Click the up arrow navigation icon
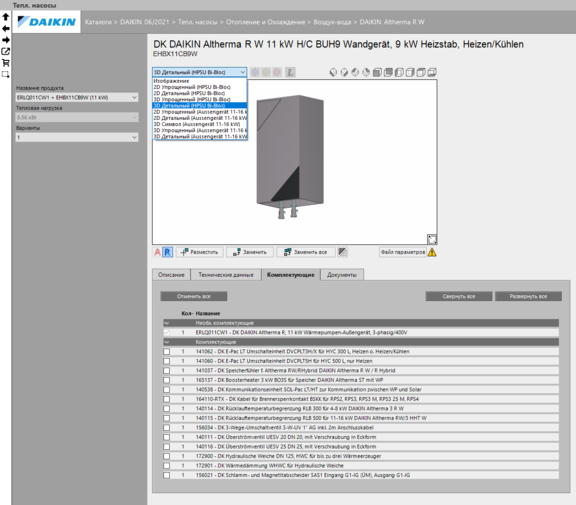The width and height of the screenshot is (576, 505). pos(6,17)
